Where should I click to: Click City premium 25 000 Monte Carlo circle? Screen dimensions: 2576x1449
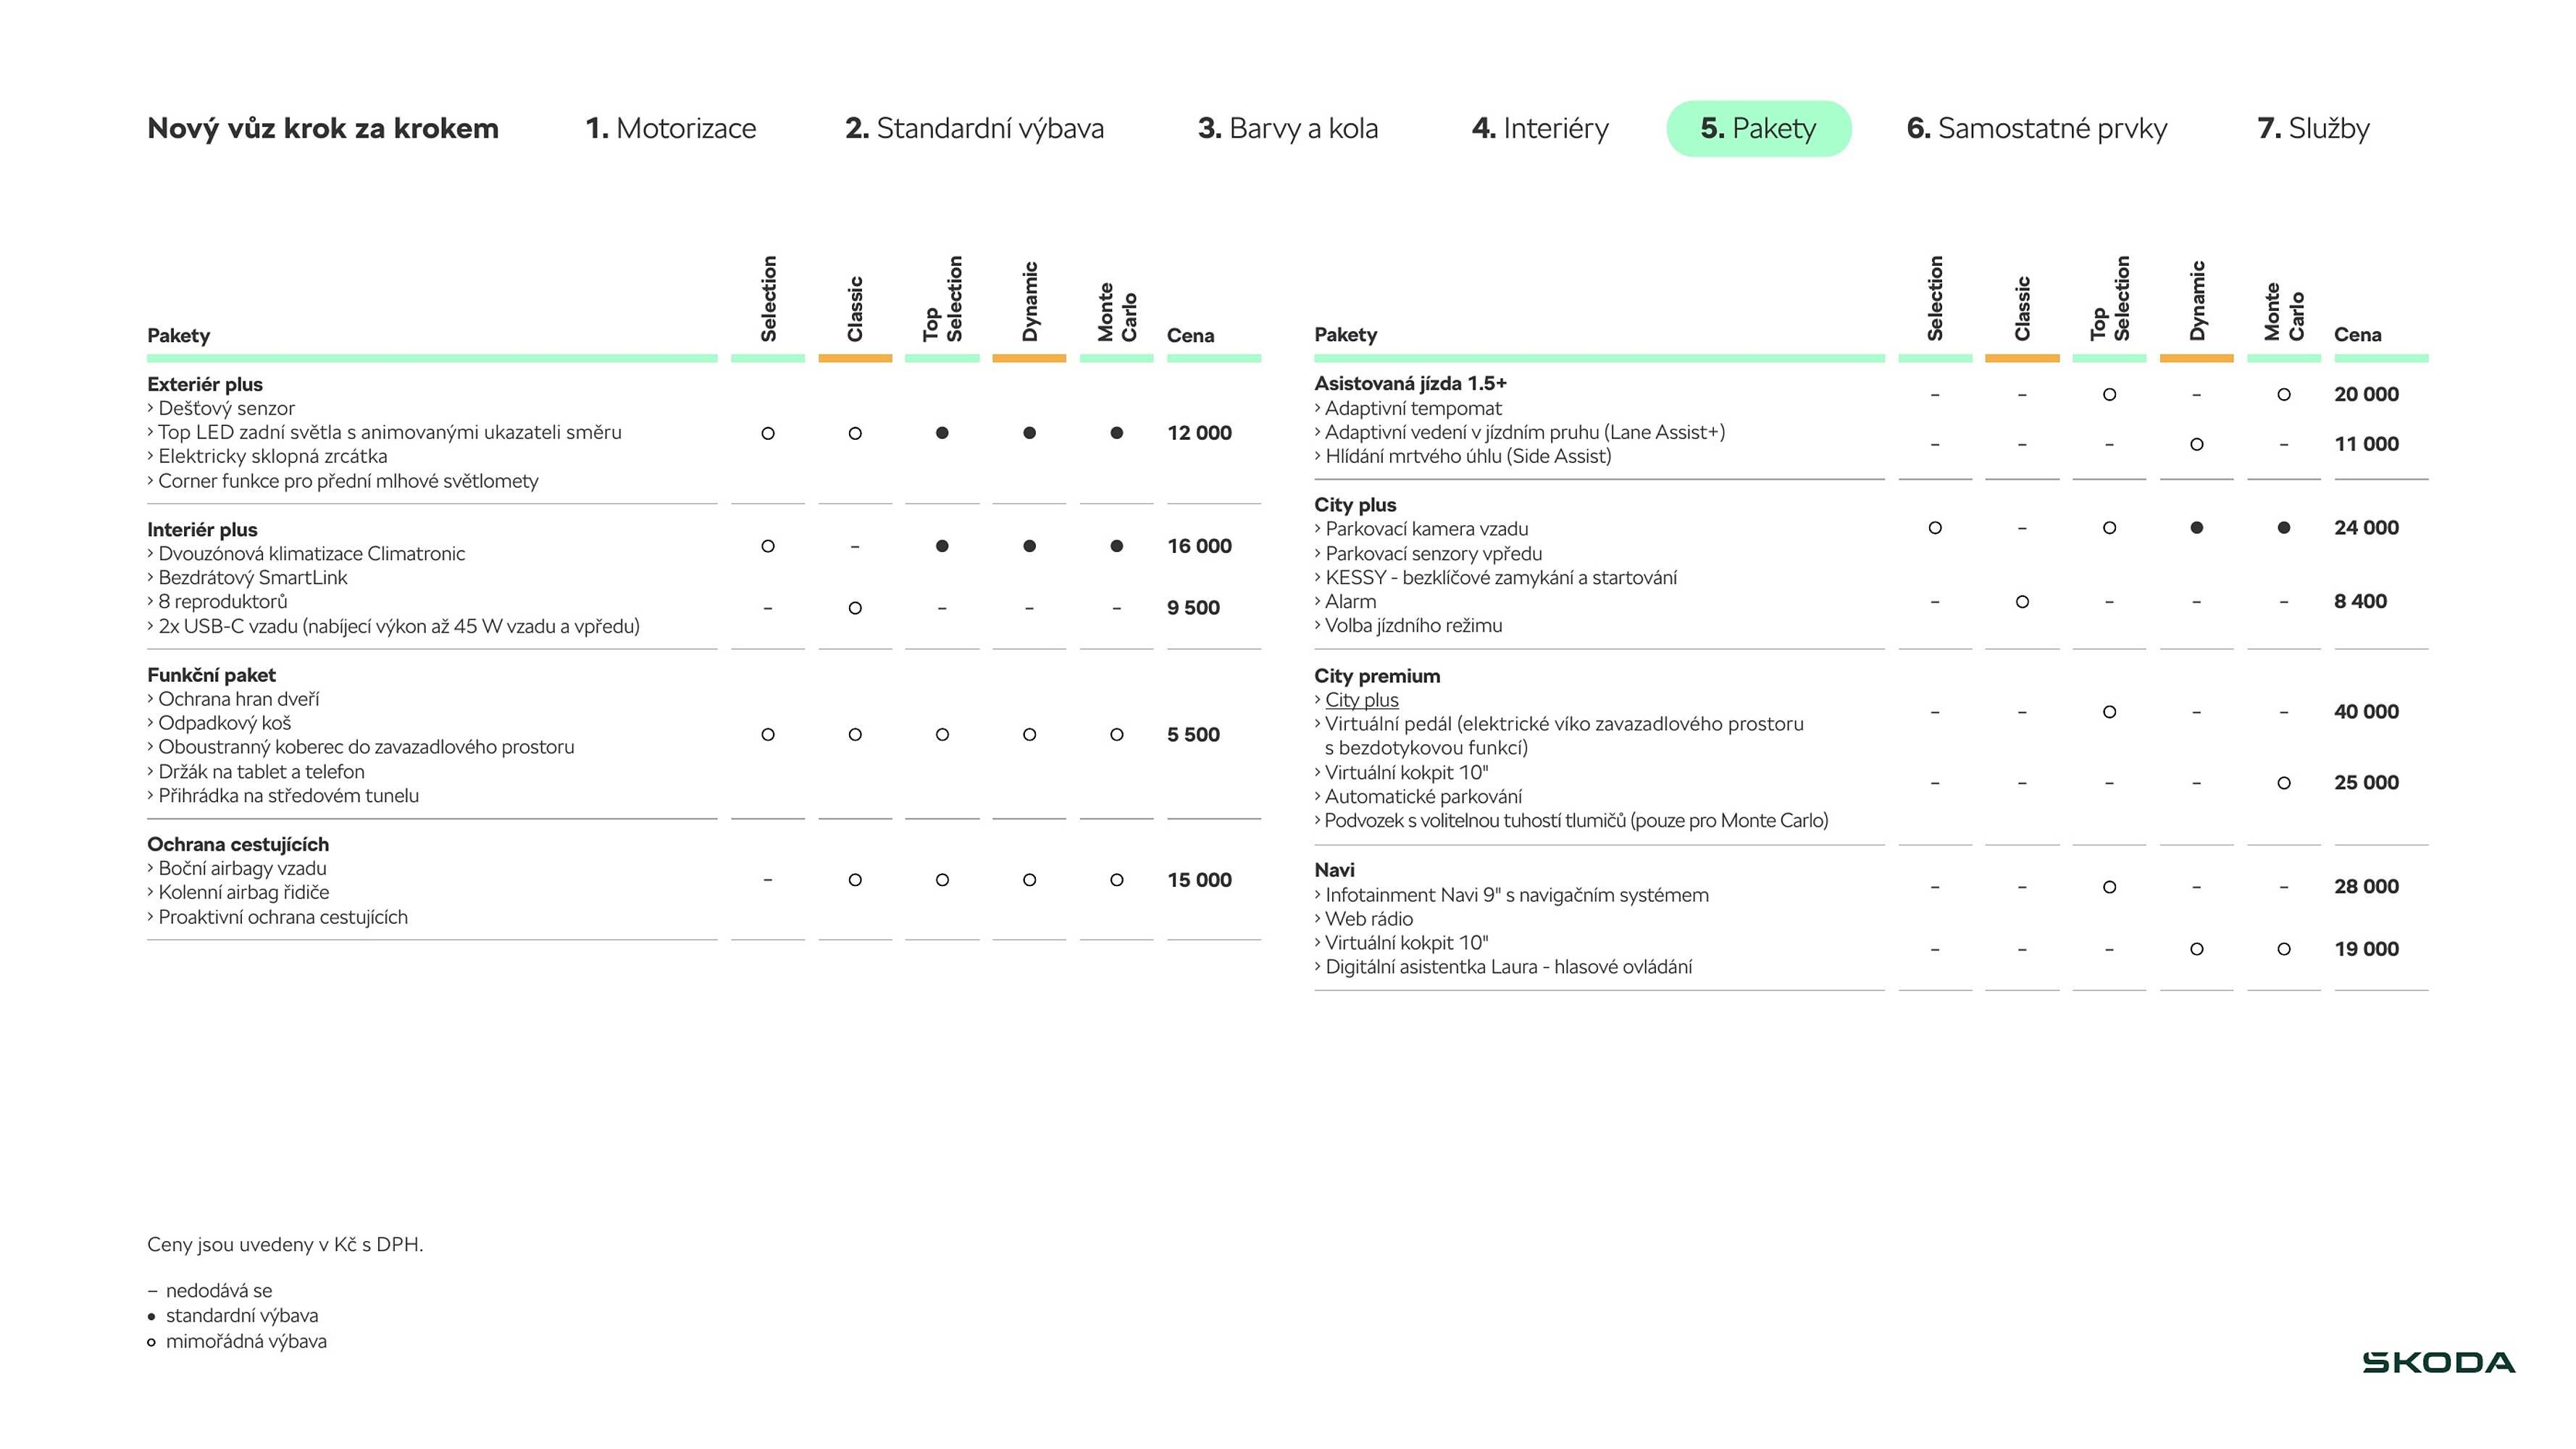pyautogui.click(x=2283, y=783)
